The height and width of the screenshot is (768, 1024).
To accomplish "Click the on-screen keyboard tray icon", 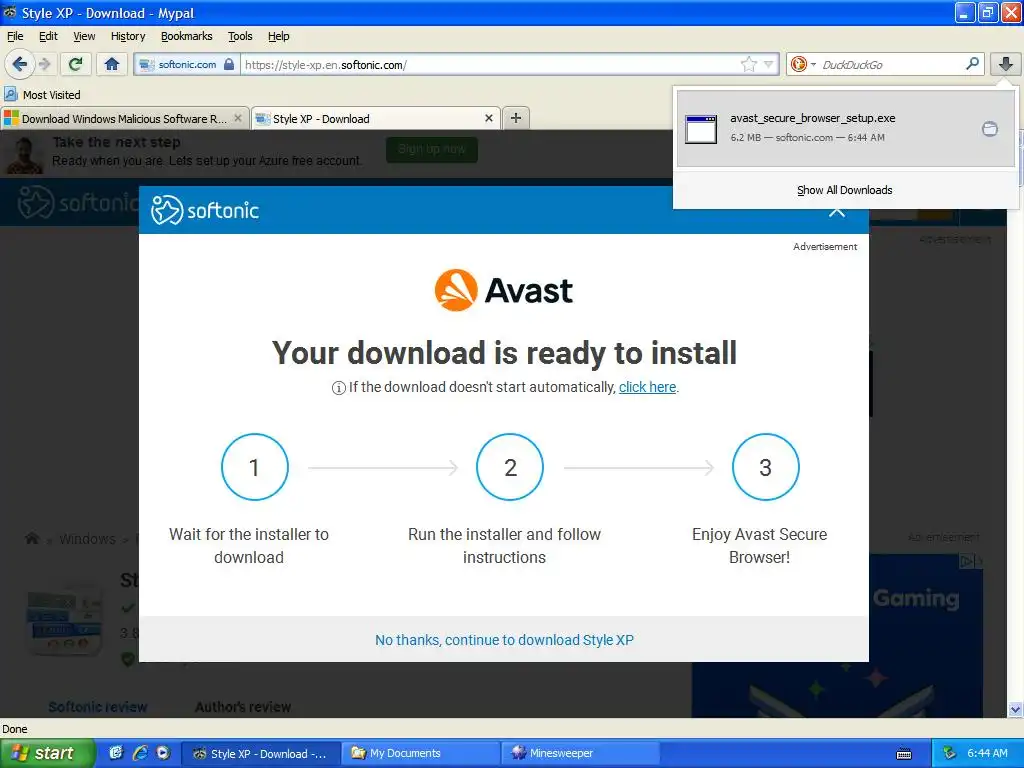I will [904, 754].
